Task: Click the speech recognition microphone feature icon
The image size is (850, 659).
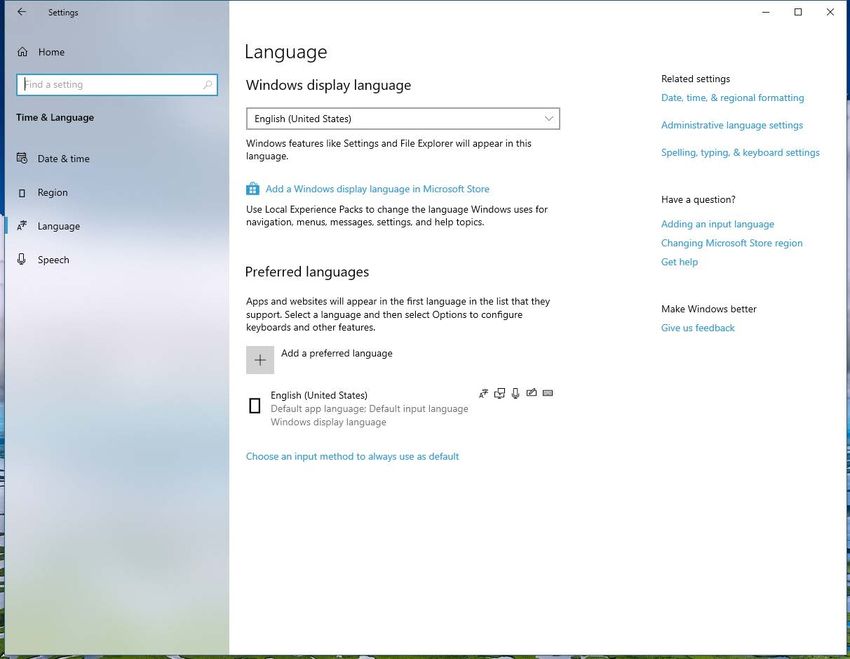Action: point(516,393)
